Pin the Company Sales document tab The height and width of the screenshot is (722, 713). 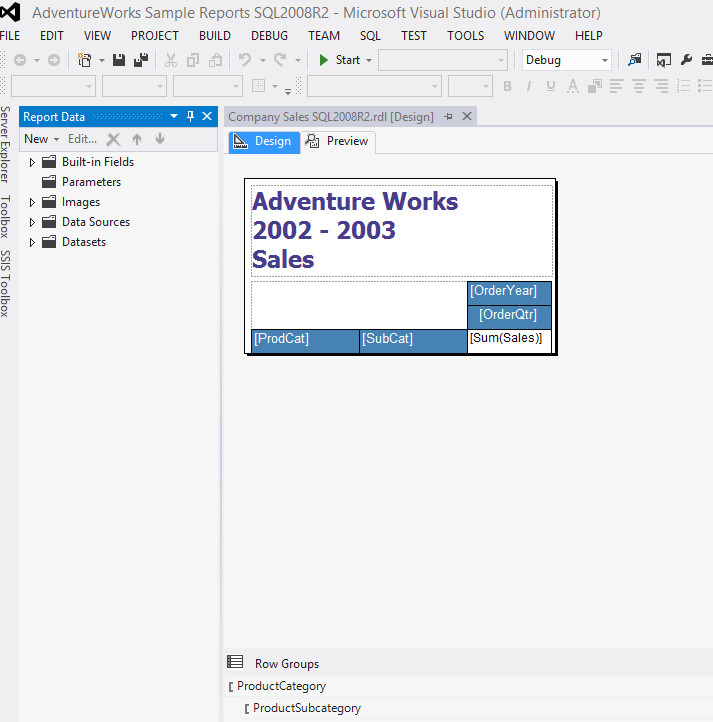point(448,117)
